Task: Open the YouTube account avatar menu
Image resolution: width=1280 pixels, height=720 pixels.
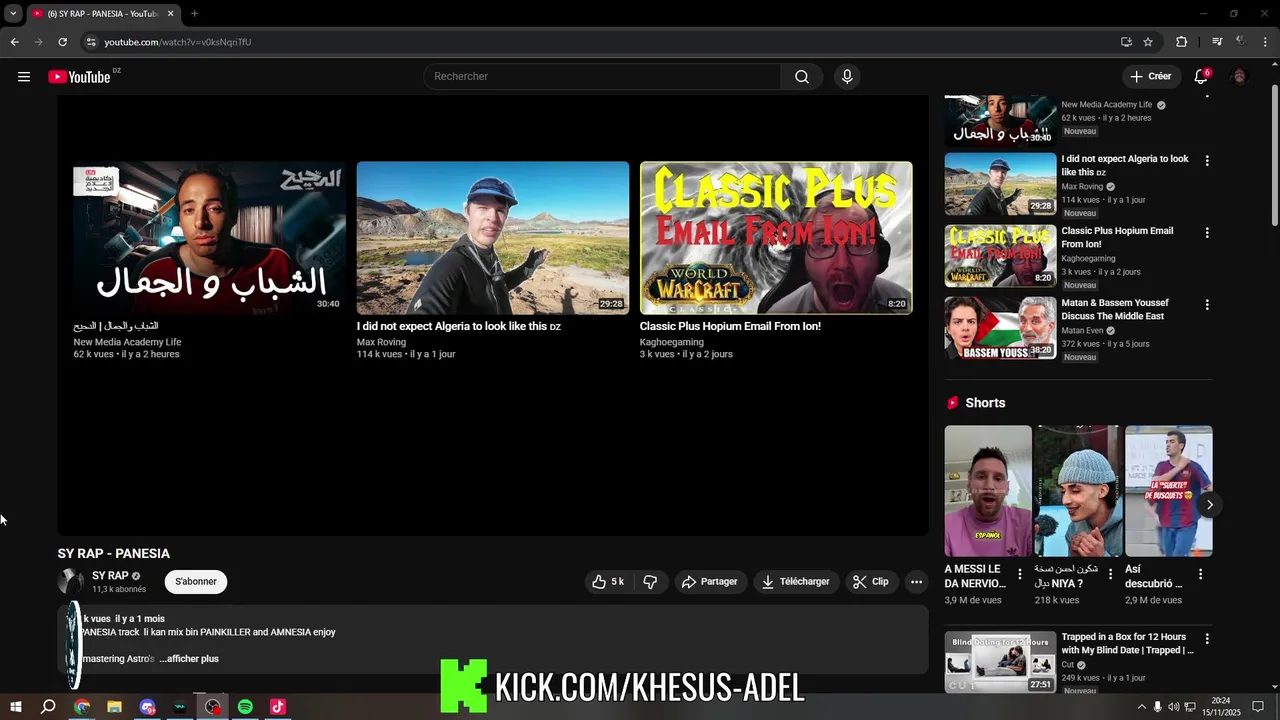Action: (1240, 77)
